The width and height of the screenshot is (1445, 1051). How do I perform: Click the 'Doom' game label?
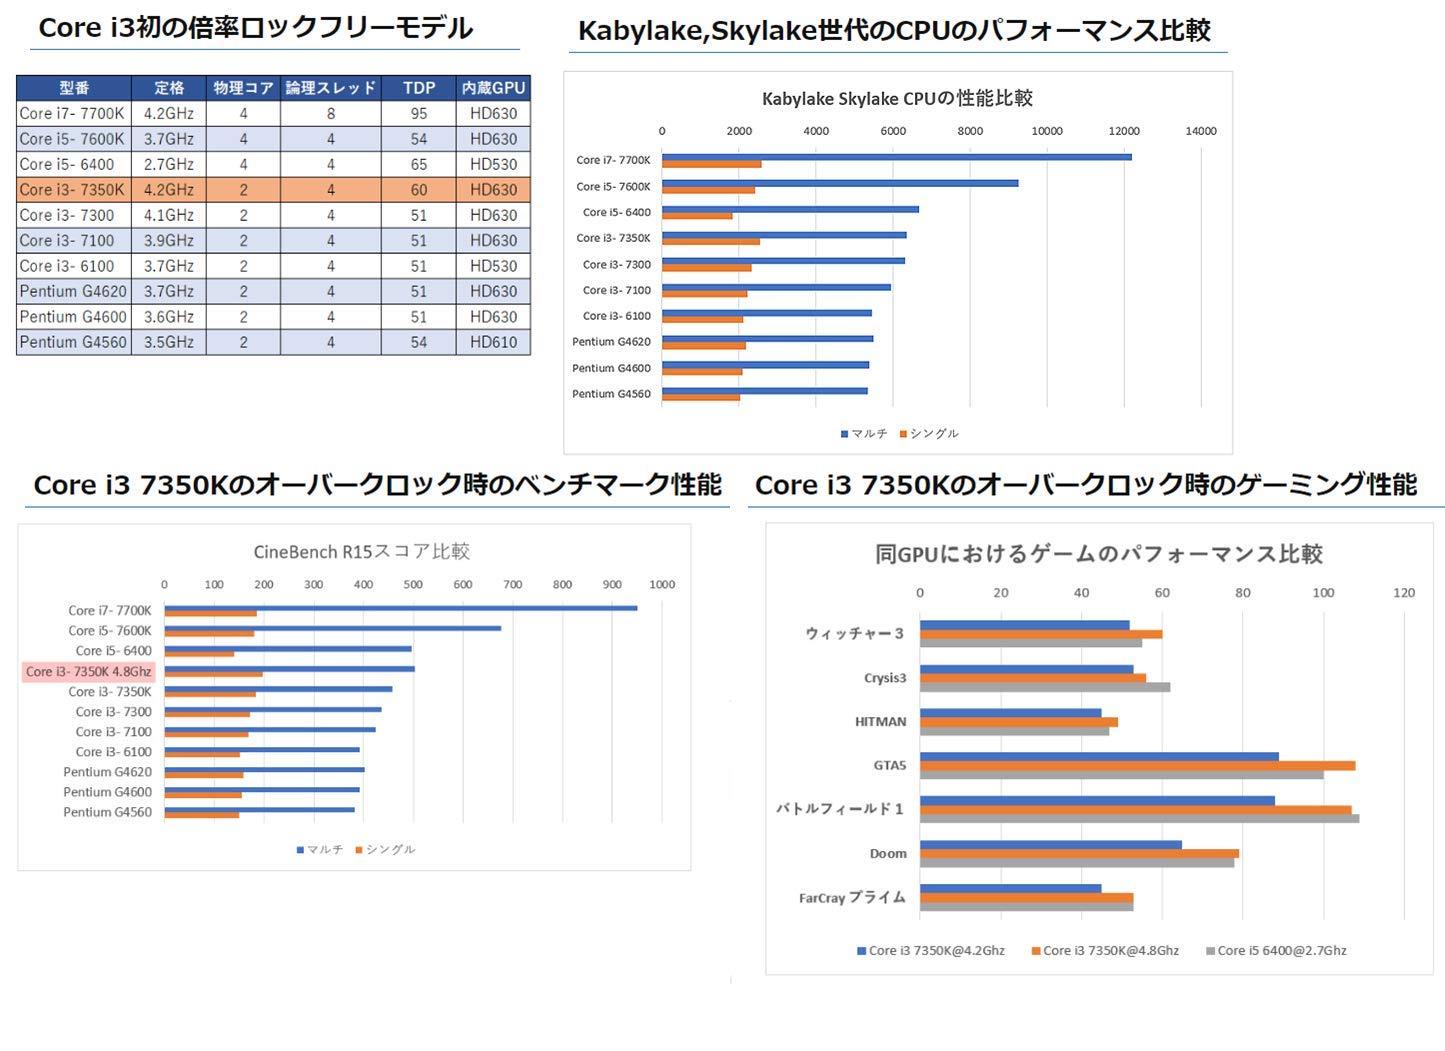pyautogui.click(x=888, y=854)
